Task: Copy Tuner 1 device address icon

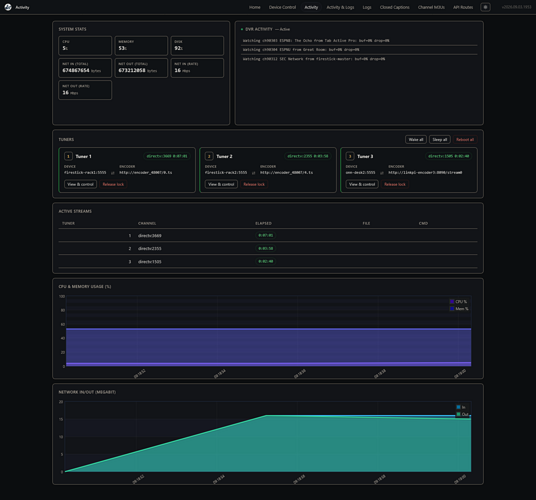Action: (112, 173)
